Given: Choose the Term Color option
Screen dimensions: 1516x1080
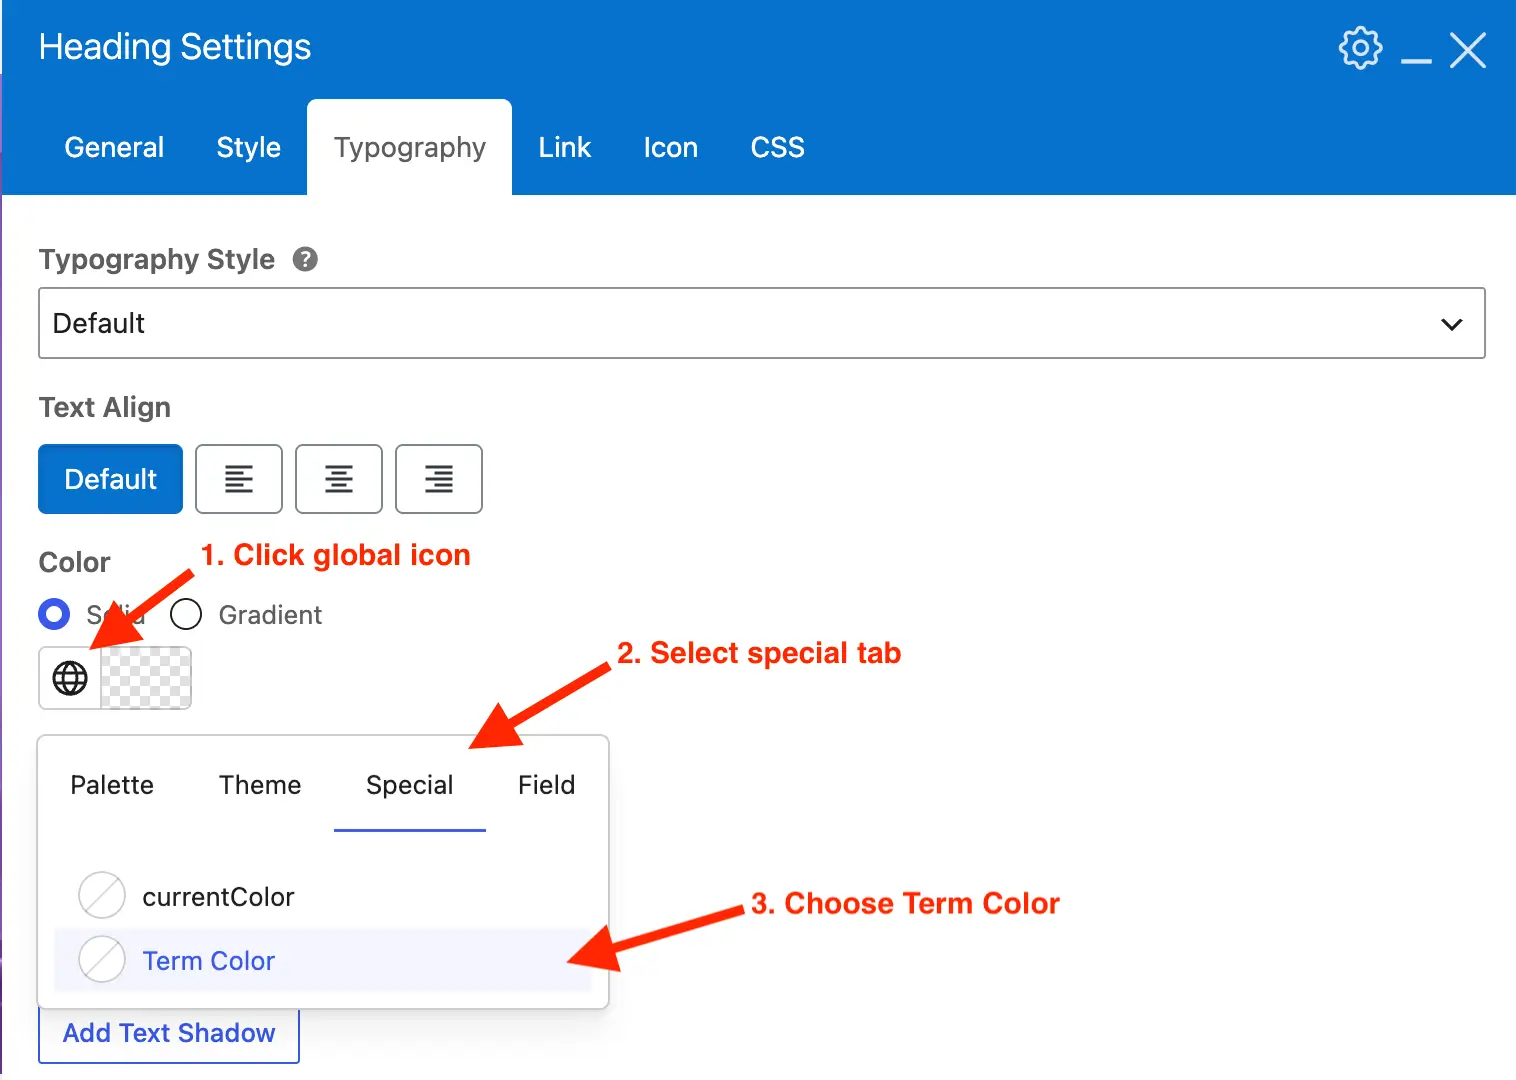Looking at the screenshot, I should click(323, 960).
